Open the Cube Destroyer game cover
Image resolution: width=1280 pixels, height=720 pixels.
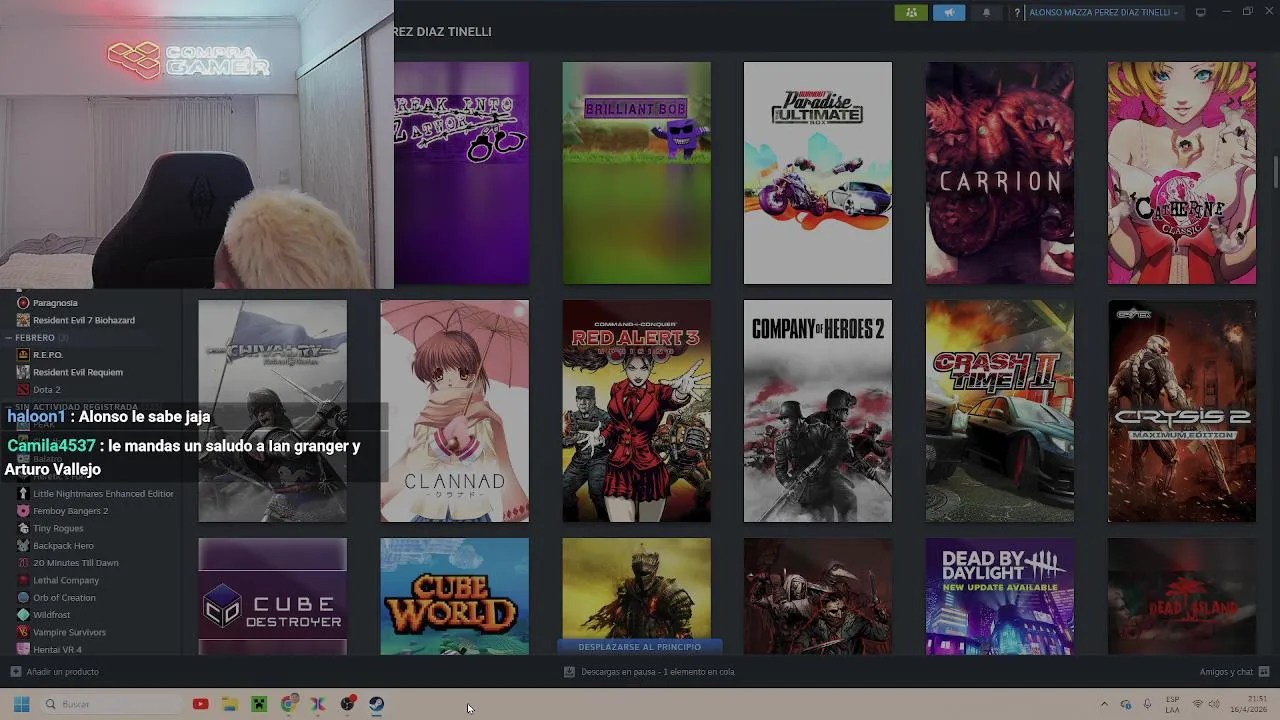click(x=273, y=597)
